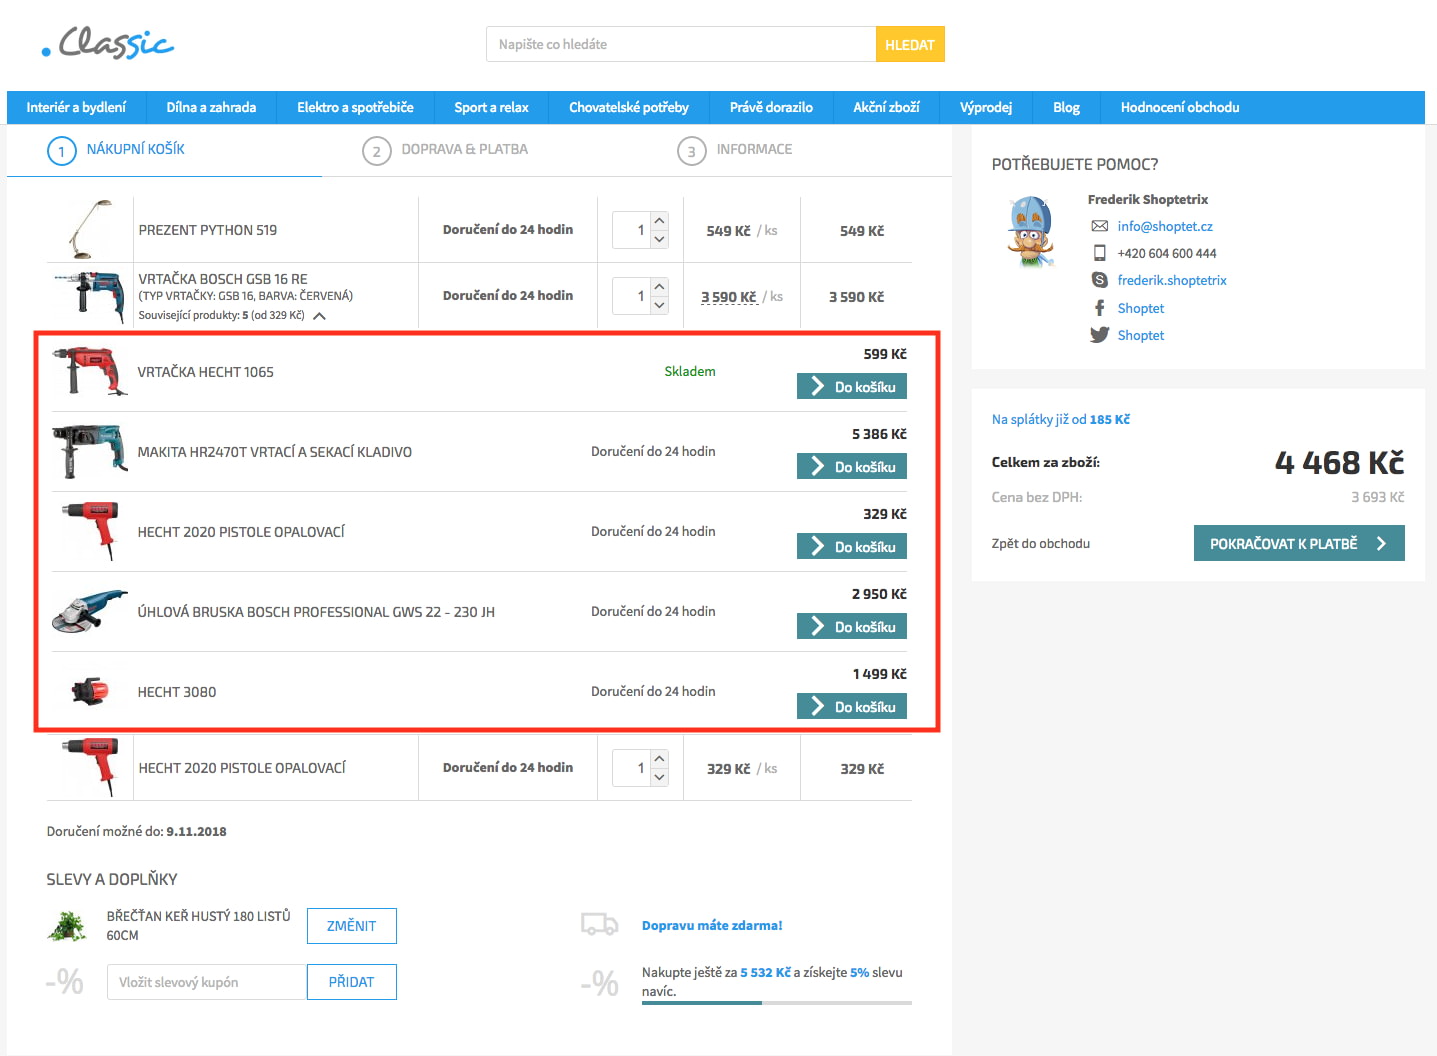Image resolution: width=1437 pixels, height=1056 pixels.
Task: Open Chovatelské potřeby menu
Action: (x=629, y=107)
